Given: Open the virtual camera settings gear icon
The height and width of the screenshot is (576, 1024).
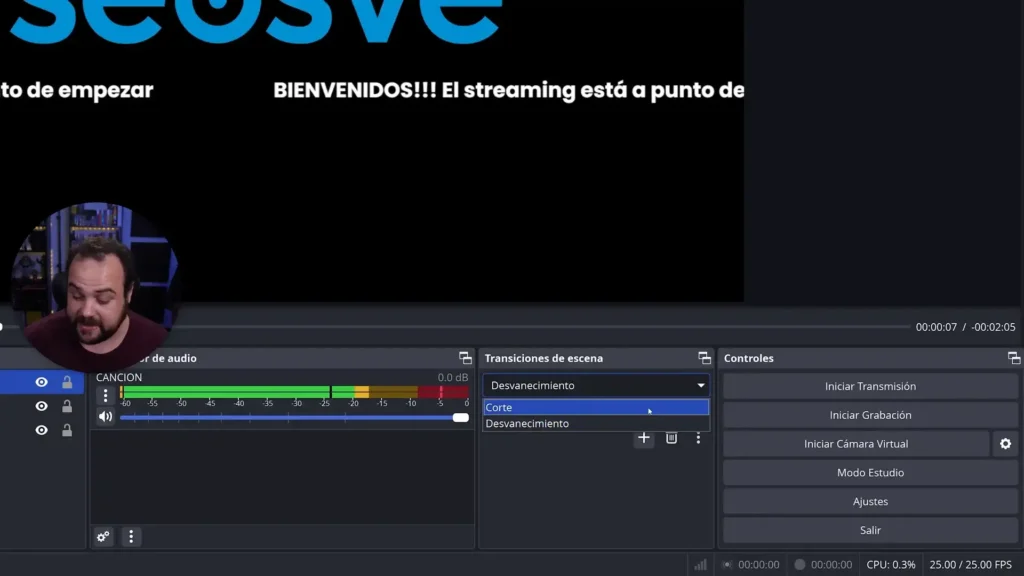Looking at the screenshot, I should click(x=1005, y=443).
